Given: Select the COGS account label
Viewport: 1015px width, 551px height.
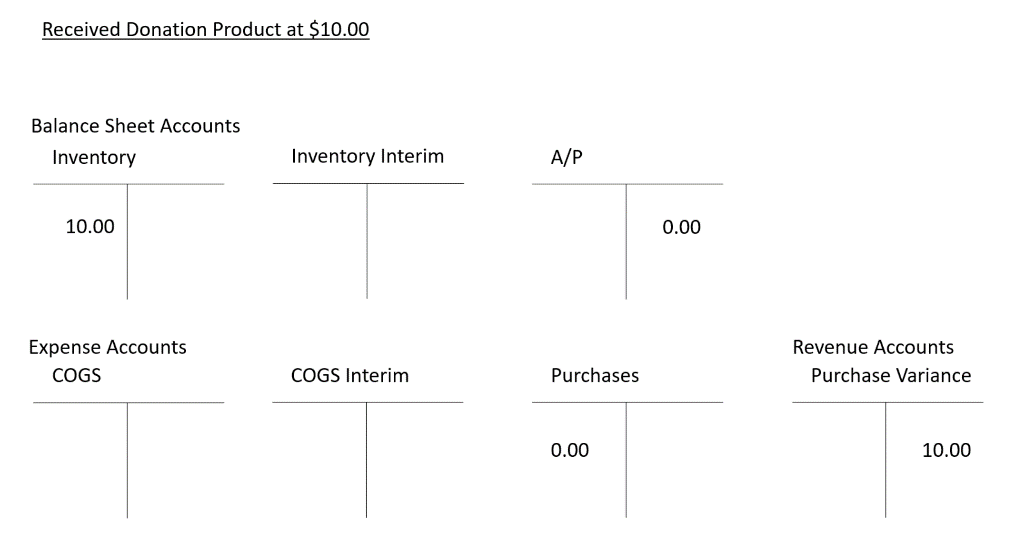Looking at the screenshot, I should tap(76, 376).
